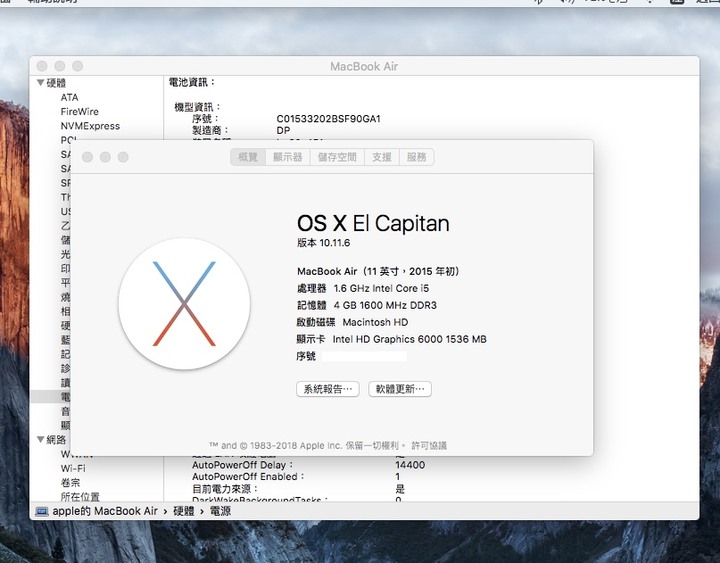Click the 系統報告 button
The height and width of the screenshot is (563, 720).
click(328, 389)
